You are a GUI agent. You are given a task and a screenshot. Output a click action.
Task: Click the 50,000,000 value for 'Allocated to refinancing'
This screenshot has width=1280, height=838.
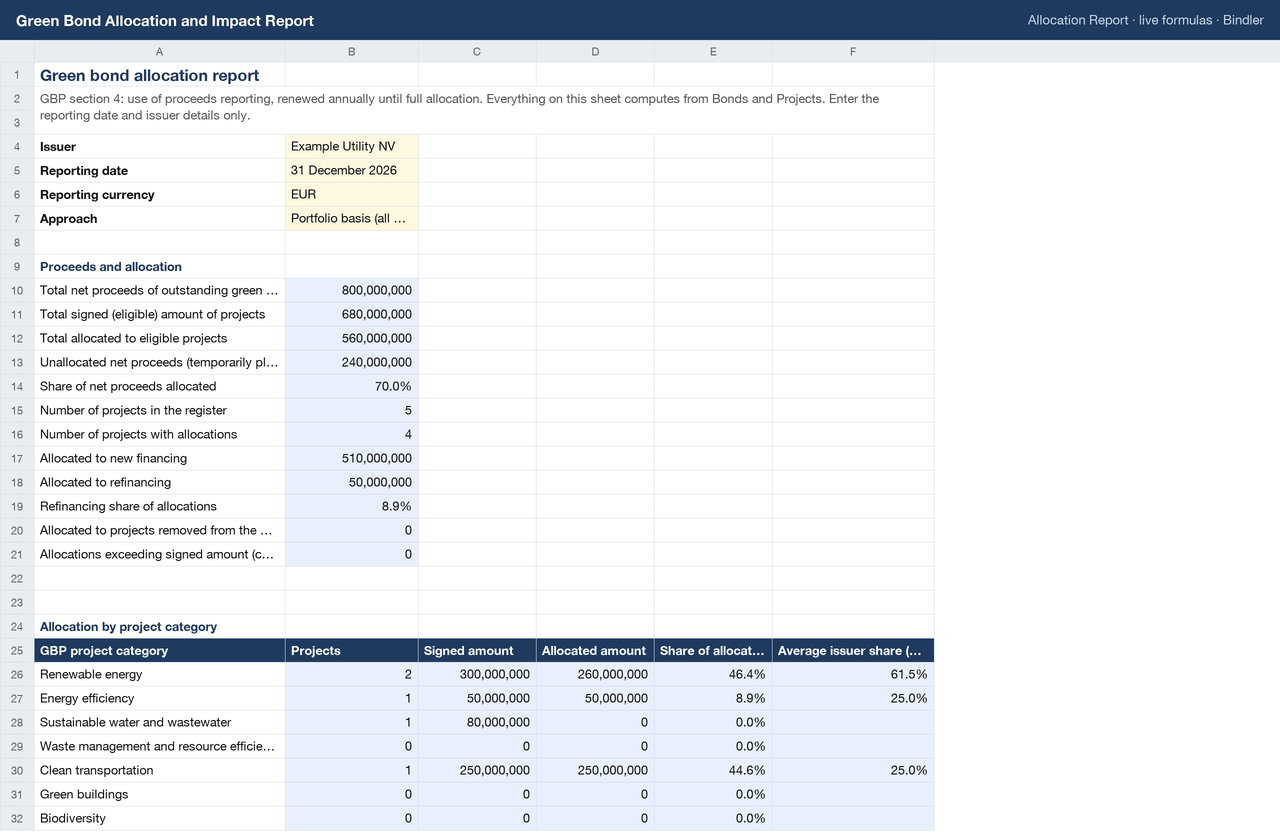click(x=352, y=483)
